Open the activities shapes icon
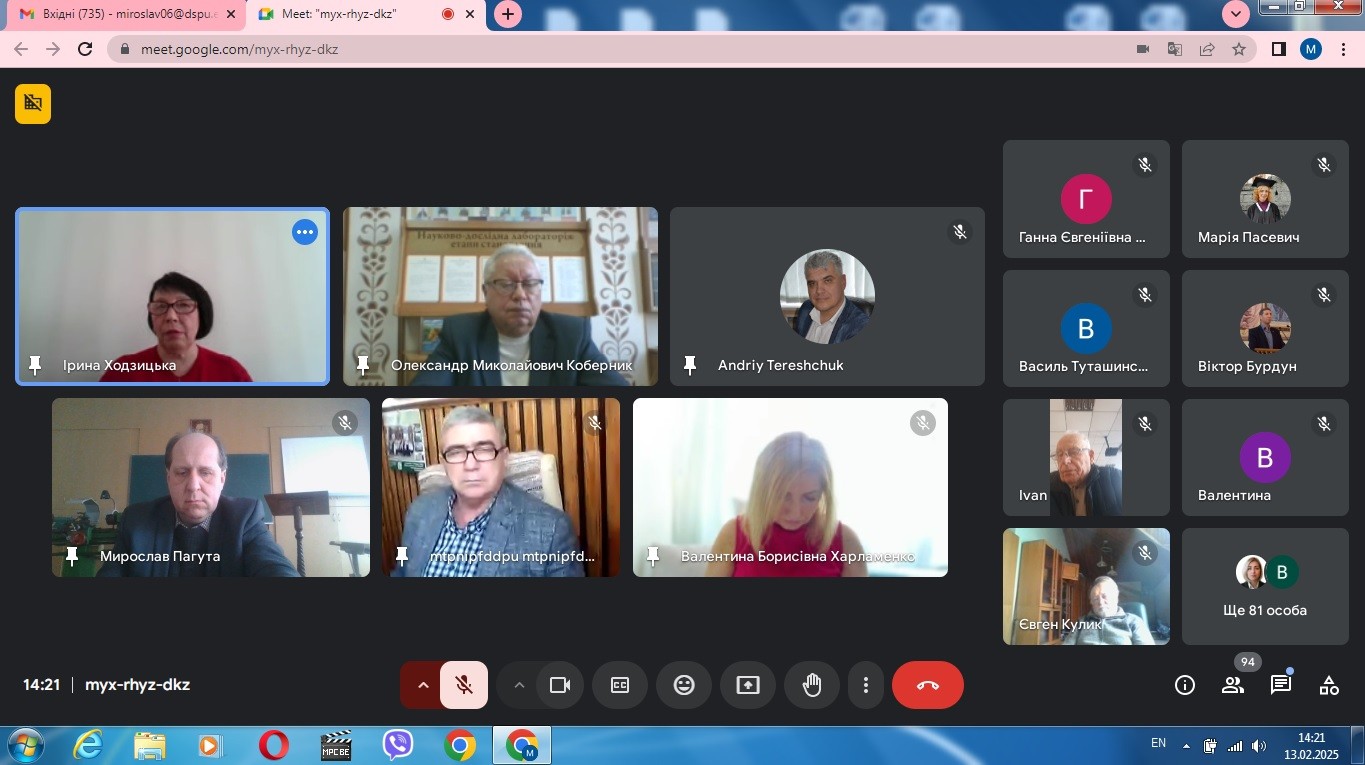 tap(1328, 685)
